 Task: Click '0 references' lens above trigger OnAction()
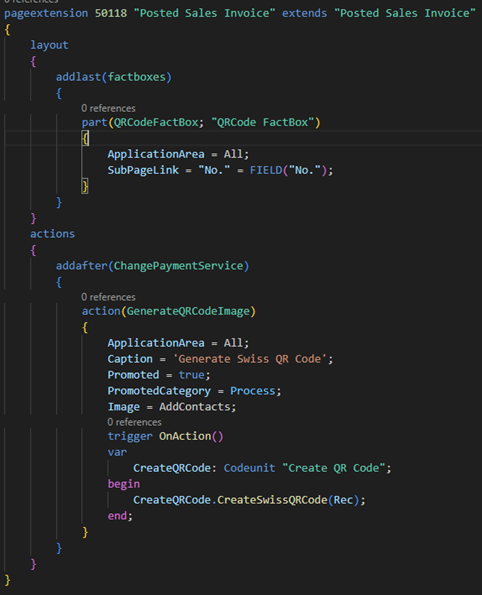[x=134, y=422]
